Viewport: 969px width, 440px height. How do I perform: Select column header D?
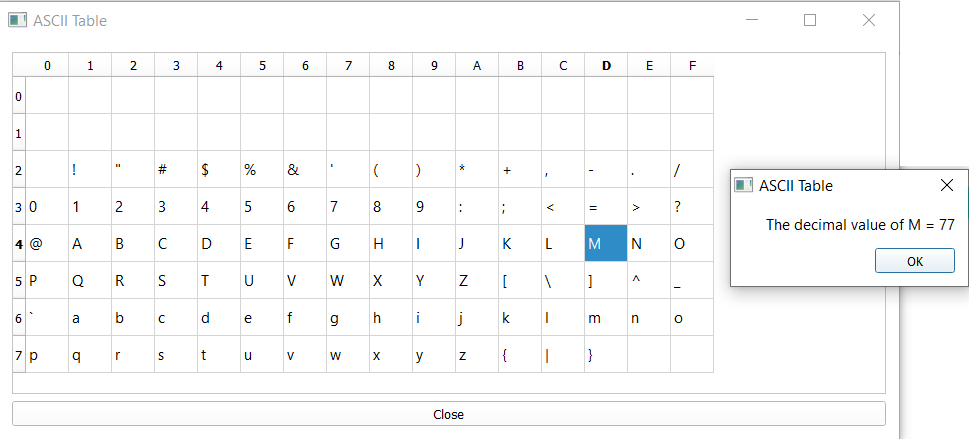click(606, 66)
